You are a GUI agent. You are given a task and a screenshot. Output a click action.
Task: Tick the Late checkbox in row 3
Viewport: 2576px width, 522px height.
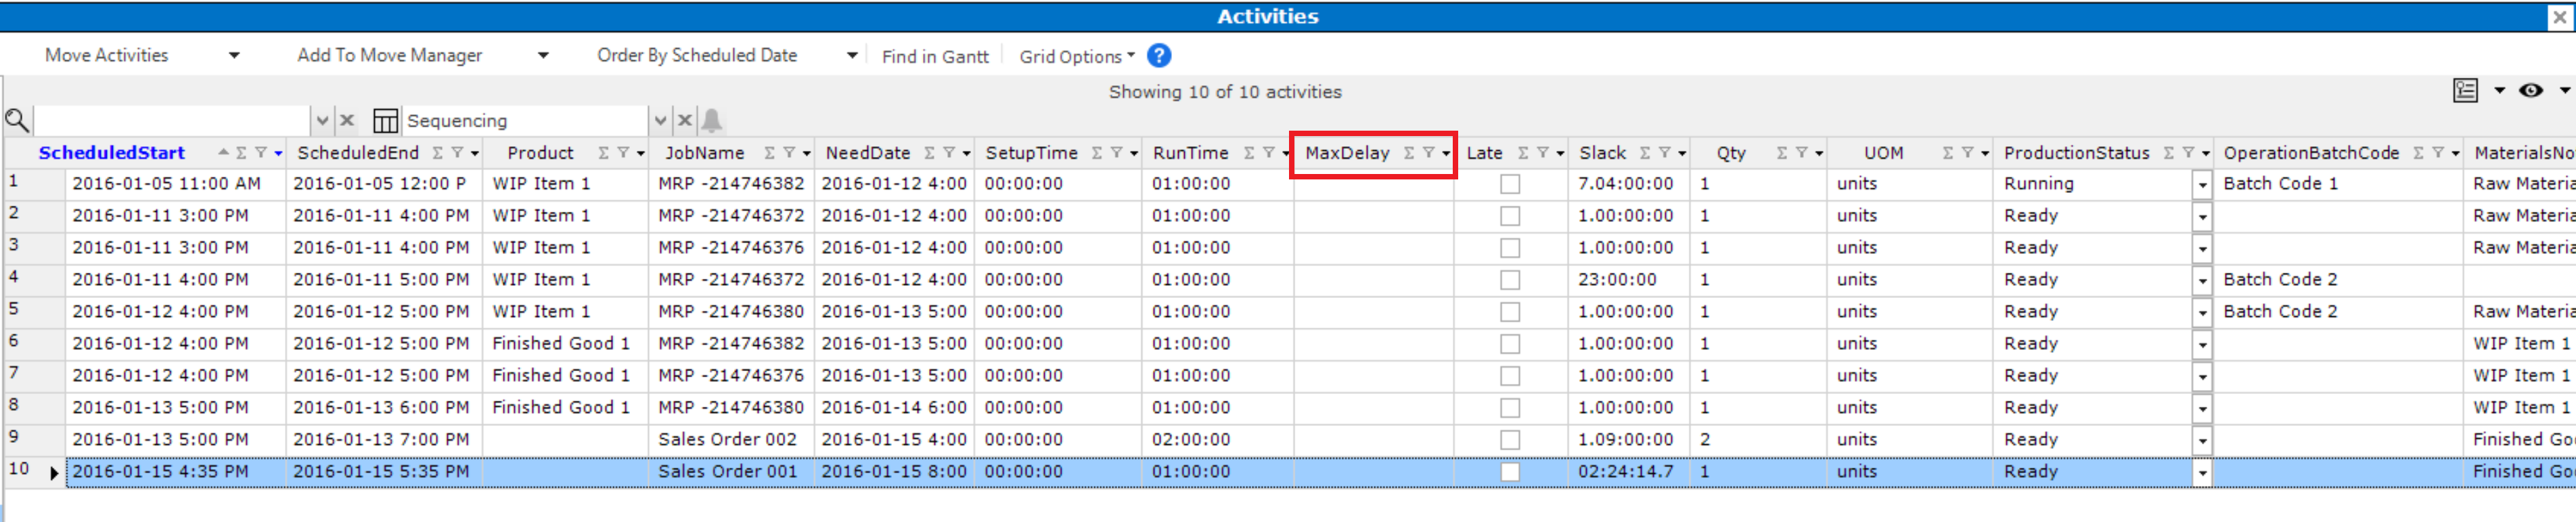1510,248
